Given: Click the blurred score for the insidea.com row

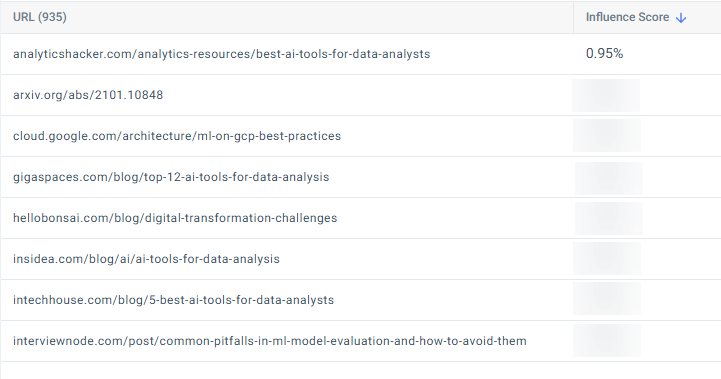Looking at the screenshot, I should click(607, 258).
